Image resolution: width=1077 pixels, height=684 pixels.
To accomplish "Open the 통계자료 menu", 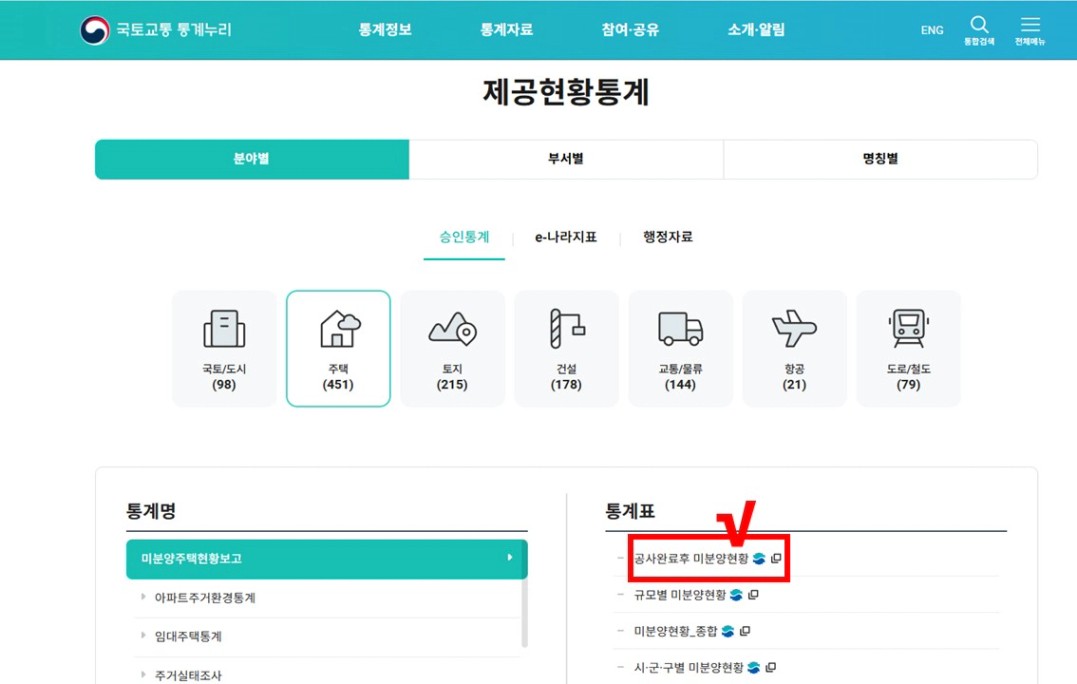I will coord(506,30).
